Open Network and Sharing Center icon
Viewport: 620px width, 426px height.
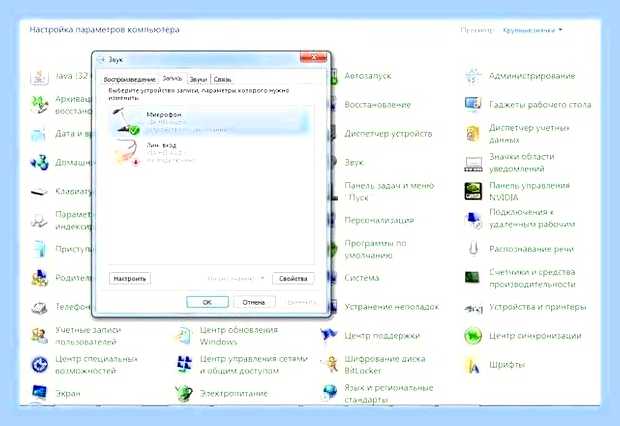(x=184, y=365)
